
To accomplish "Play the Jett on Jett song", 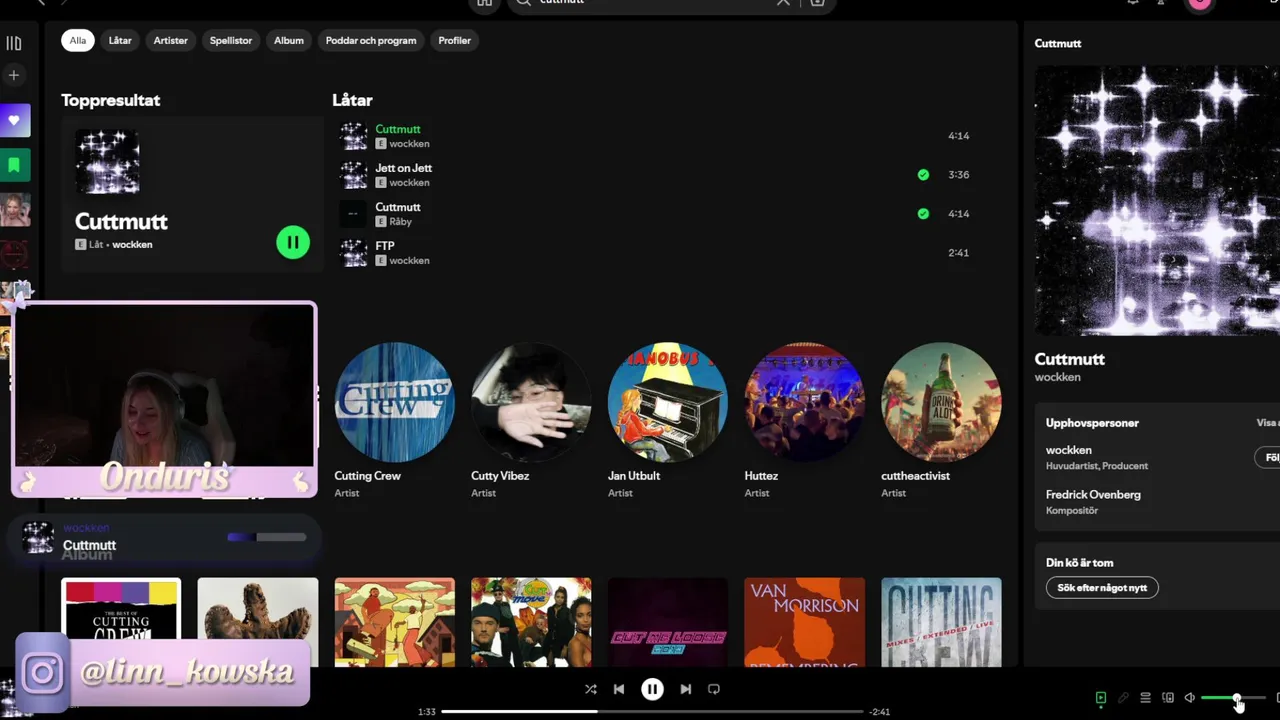I will pyautogui.click(x=655, y=175).
